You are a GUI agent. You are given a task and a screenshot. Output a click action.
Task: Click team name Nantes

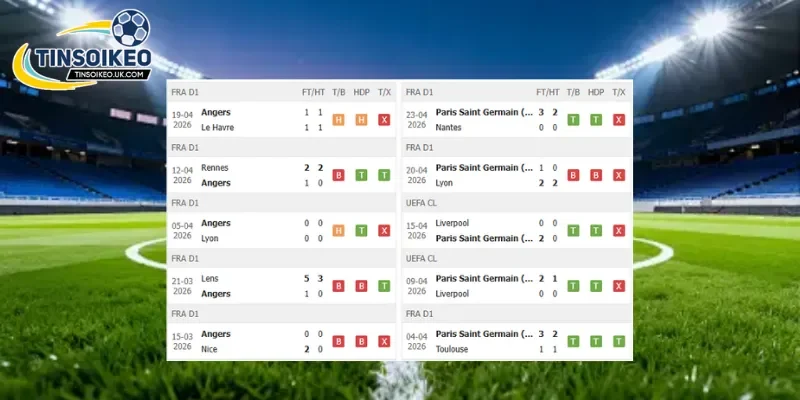[x=448, y=128]
